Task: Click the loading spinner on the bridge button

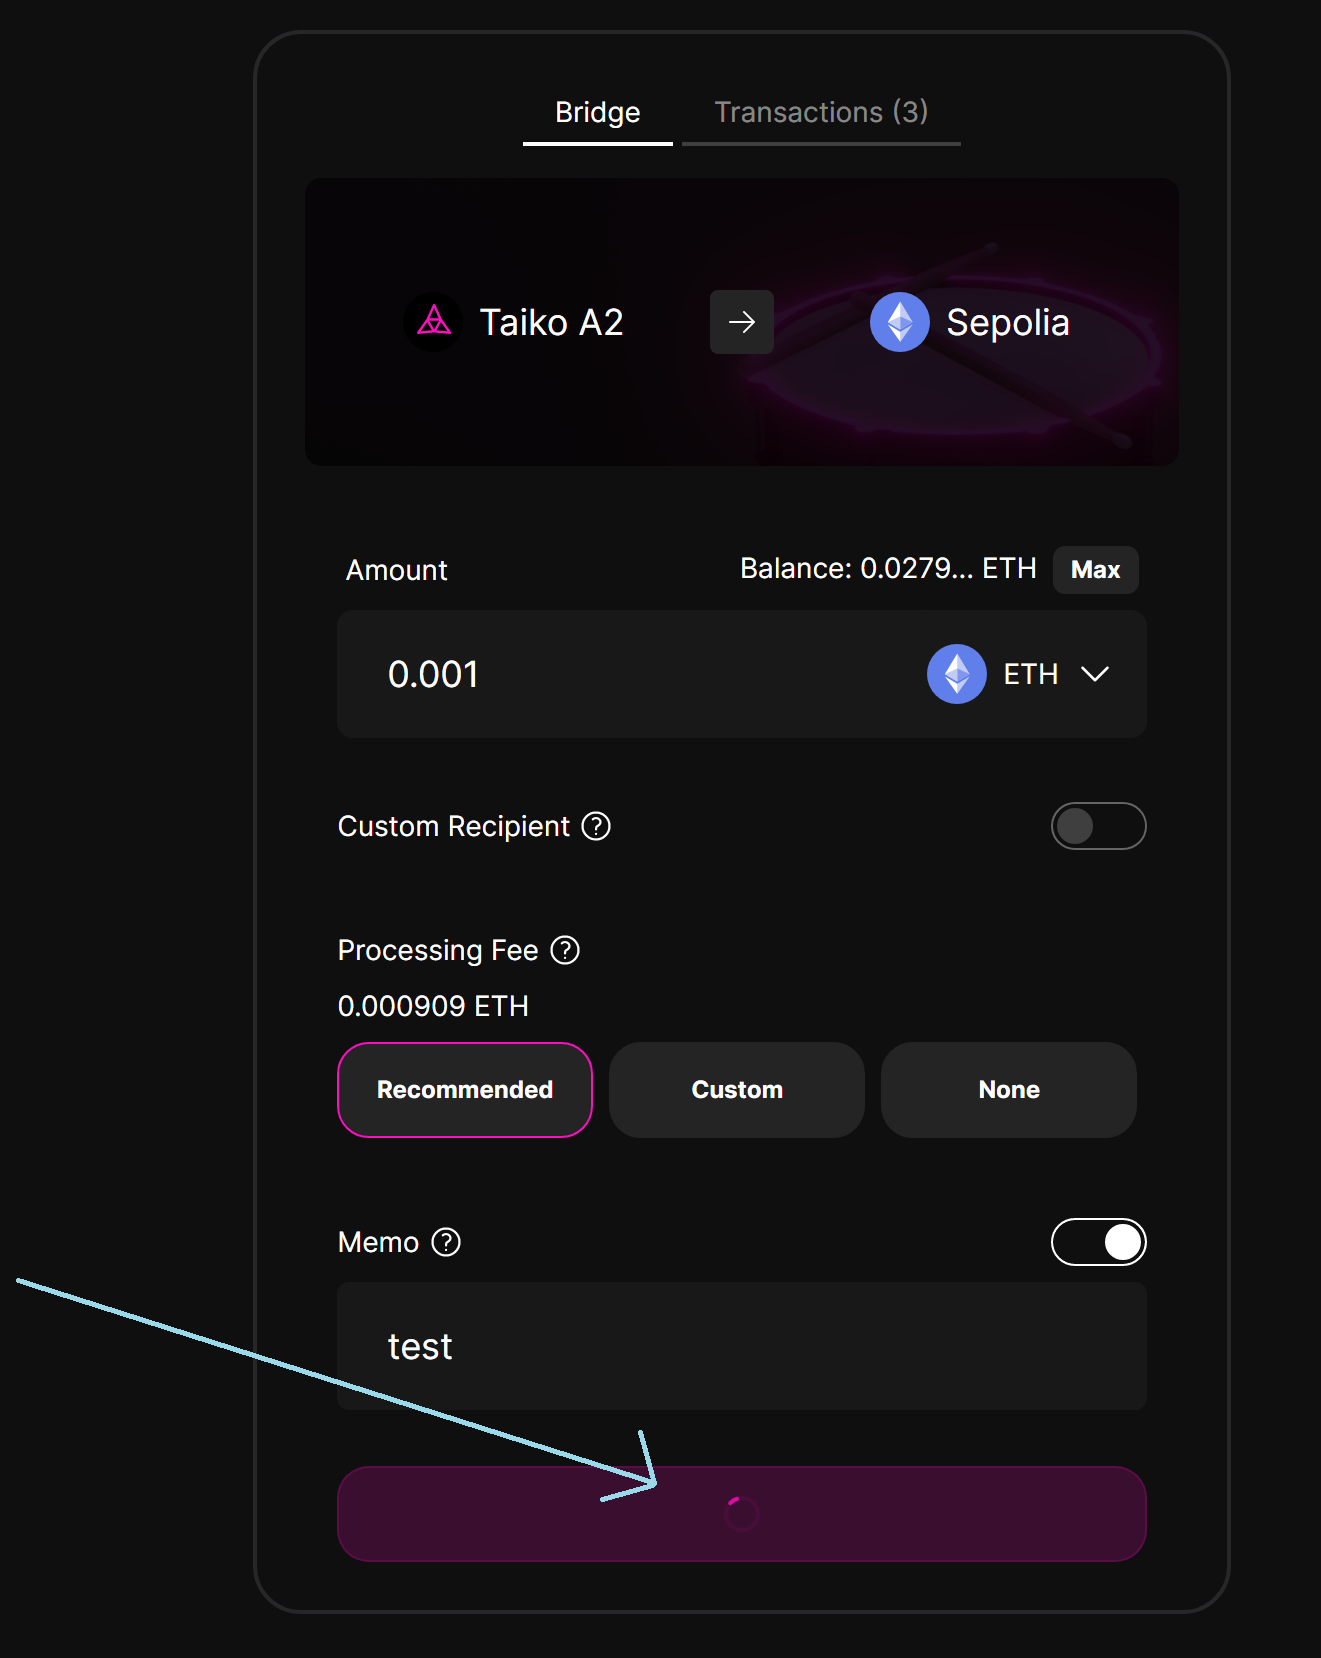Action: pyautogui.click(x=741, y=1513)
